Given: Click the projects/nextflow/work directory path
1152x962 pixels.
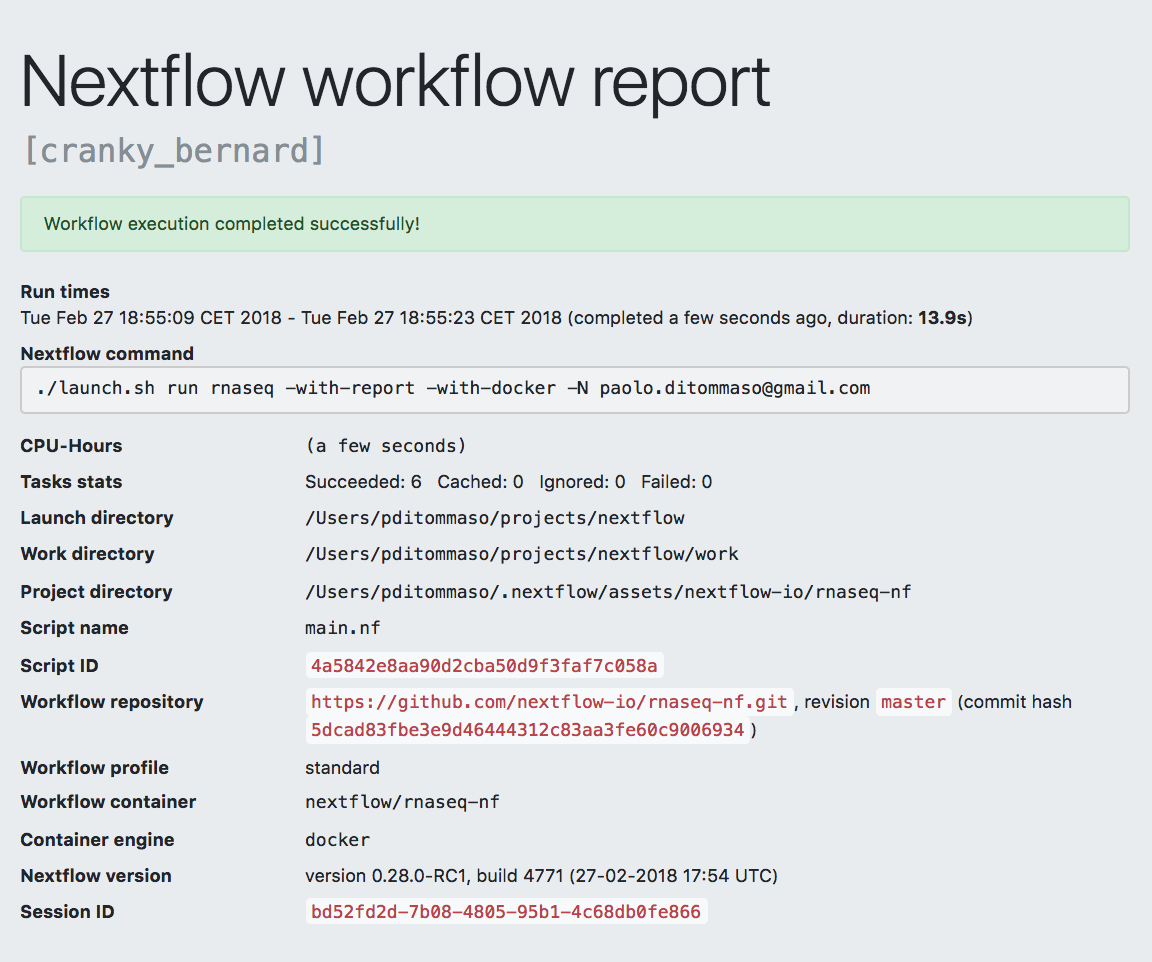Looking at the screenshot, I should click(522, 554).
